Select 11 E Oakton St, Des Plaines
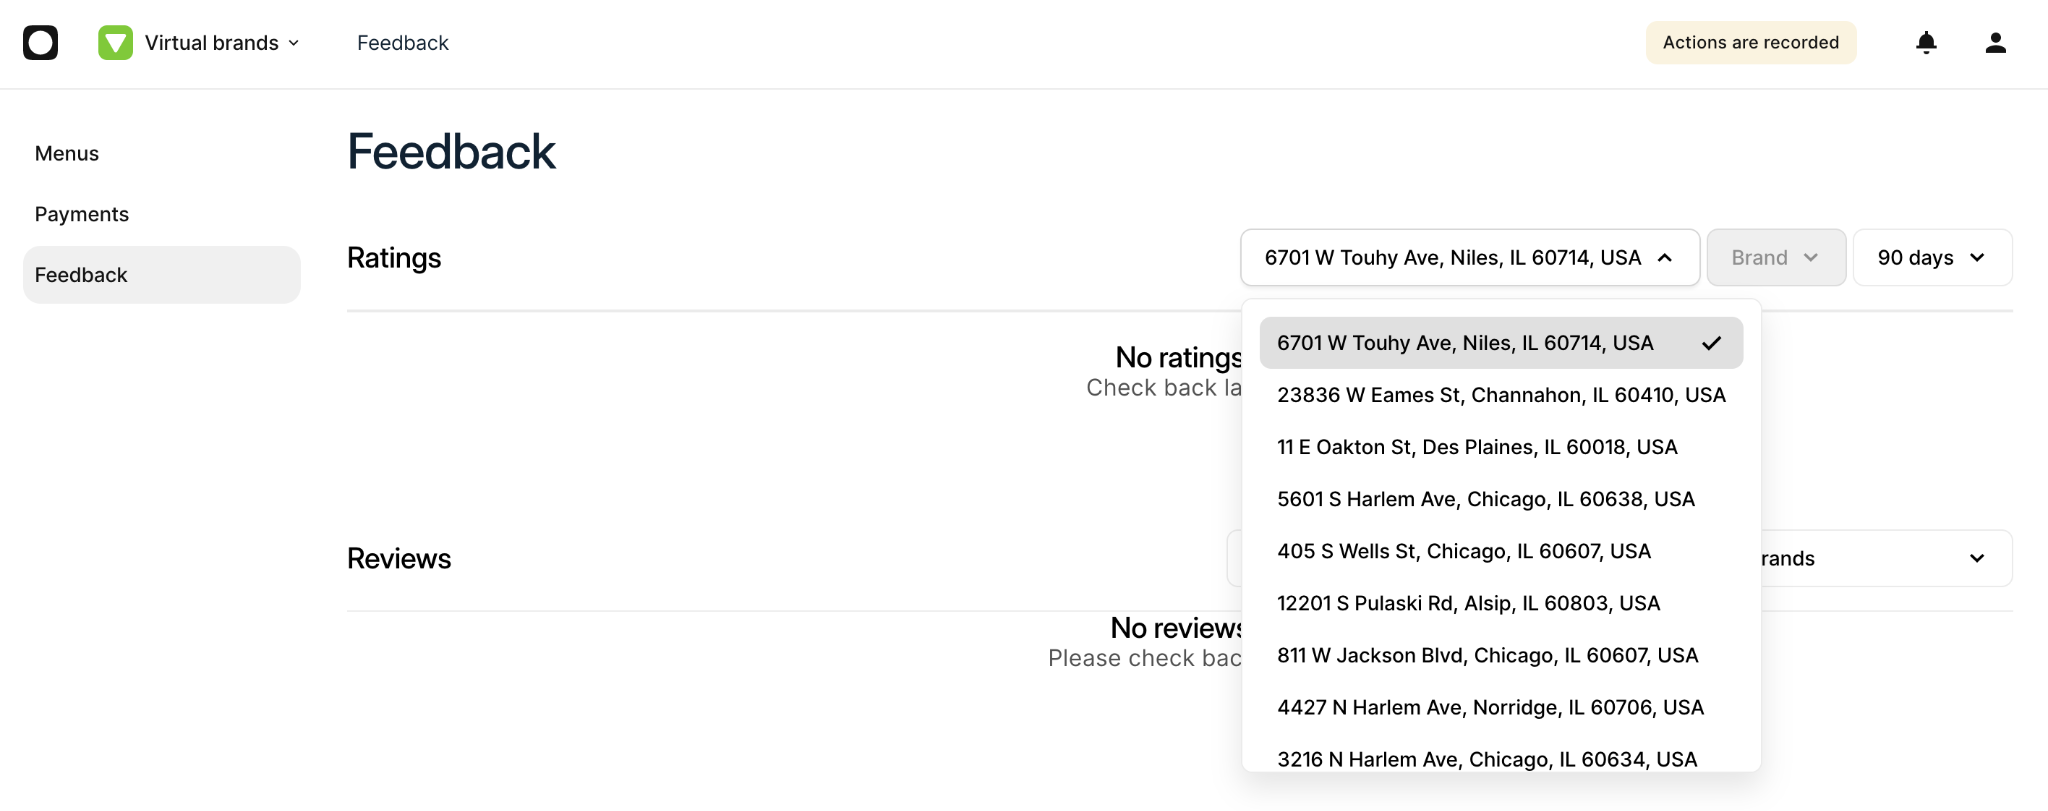Image resolution: width=2048 pixels, height=811 pixels. 1501,447
